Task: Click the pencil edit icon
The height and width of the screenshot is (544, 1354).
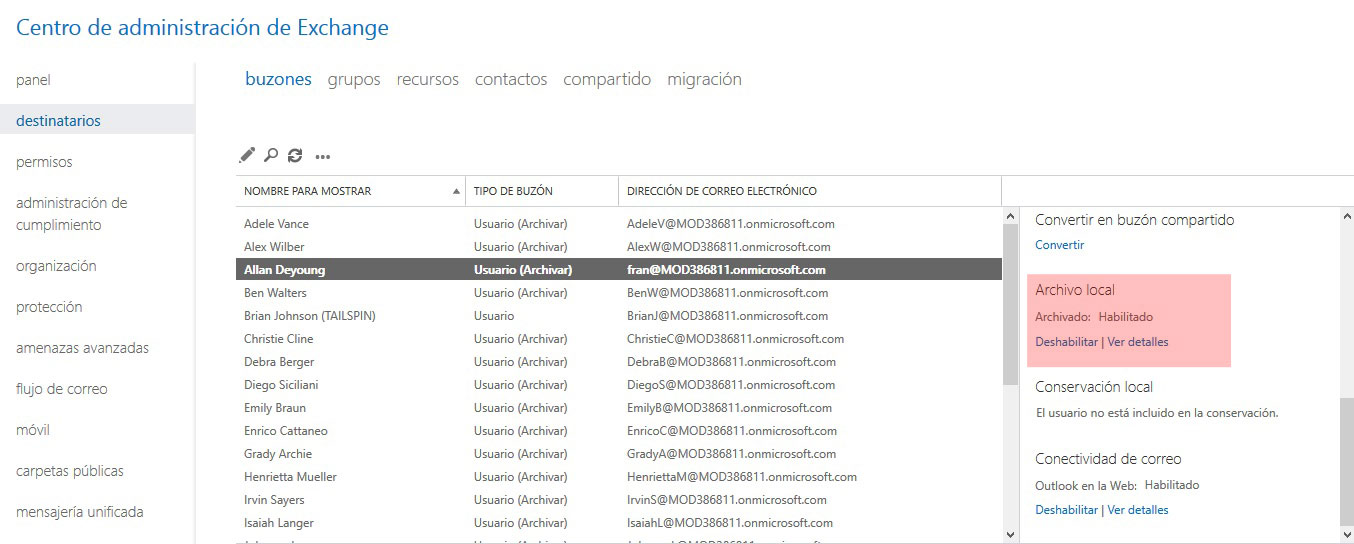Action: 247,155
